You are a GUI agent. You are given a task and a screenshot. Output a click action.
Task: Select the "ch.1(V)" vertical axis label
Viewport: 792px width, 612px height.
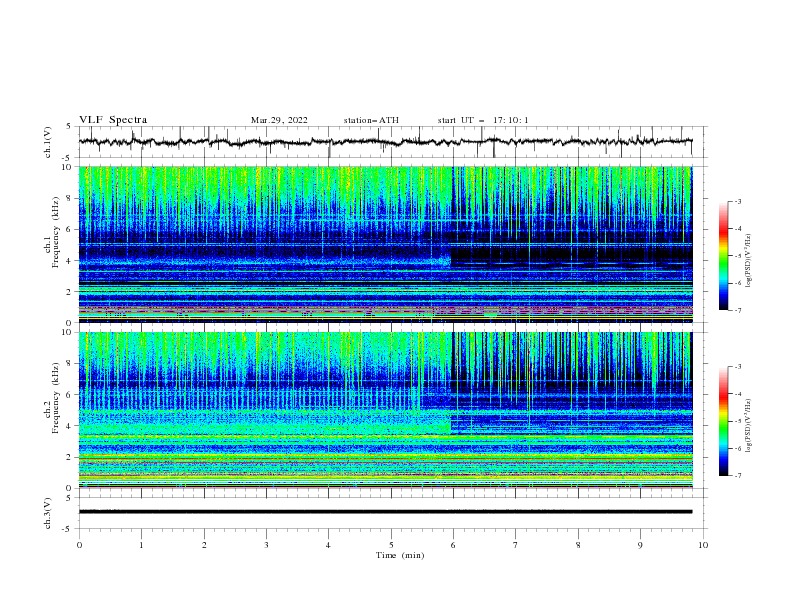(x=48, y=142)
